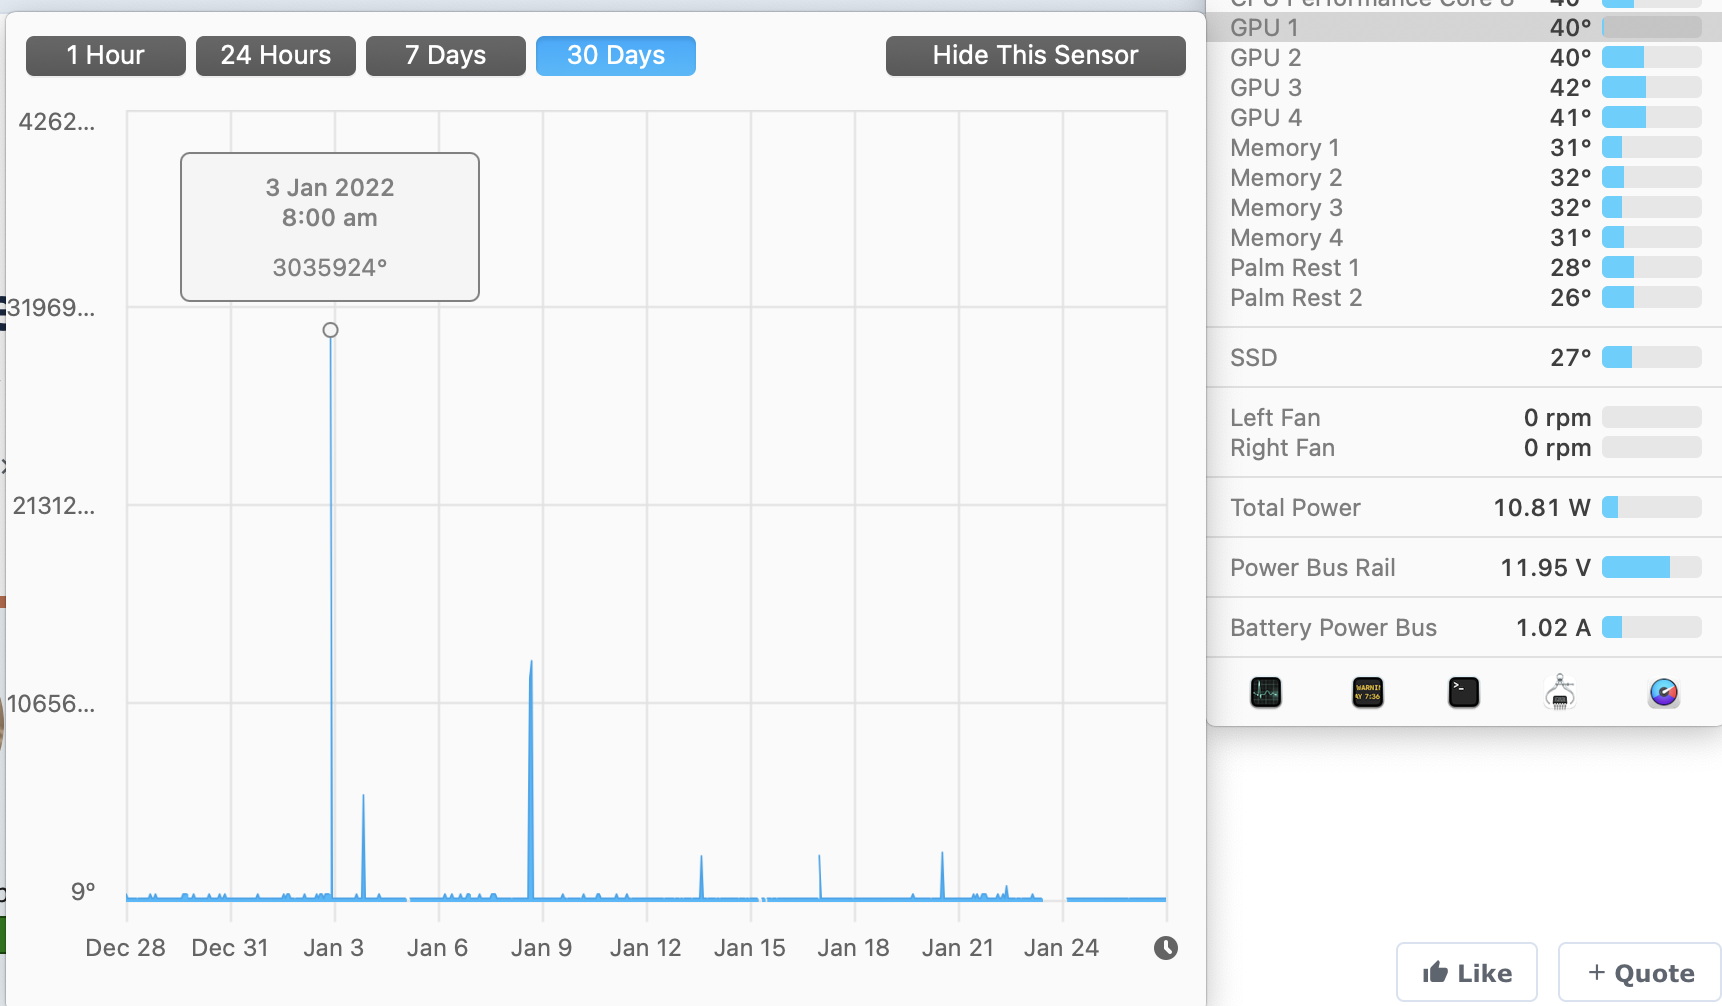Image resolution: width=1722 pixels, height=1006 pixels.
Task: Click the Left Fan empty level bar
Action: point(1652,417)
